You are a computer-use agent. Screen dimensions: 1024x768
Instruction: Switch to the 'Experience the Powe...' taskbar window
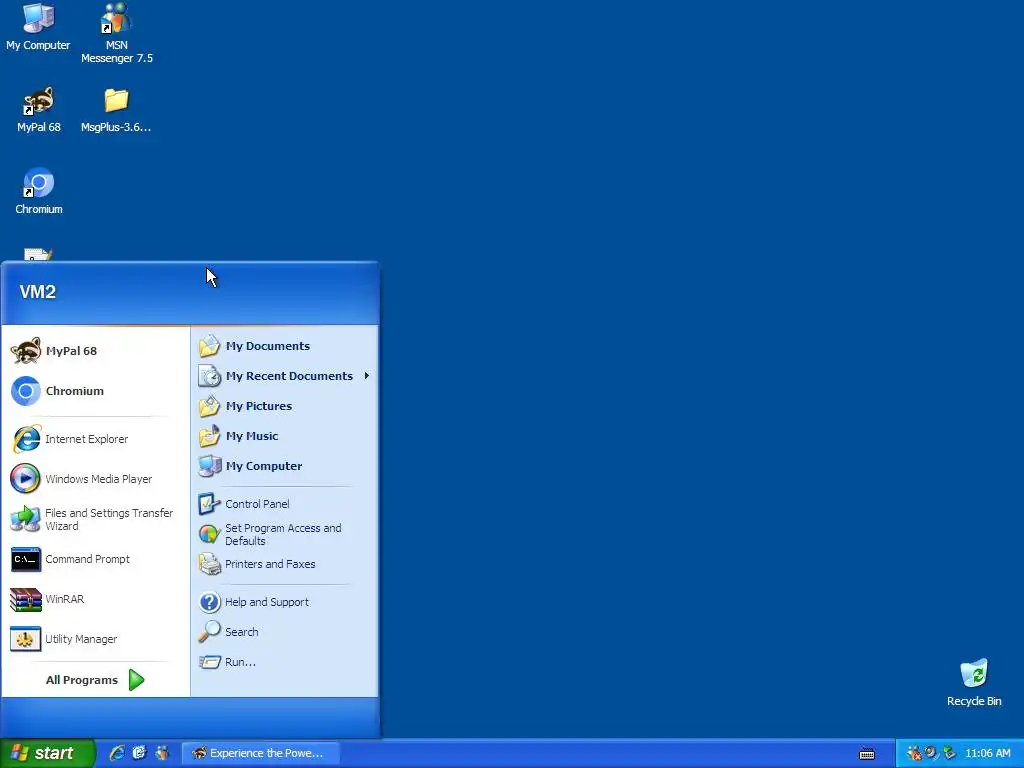coord(261,754)
